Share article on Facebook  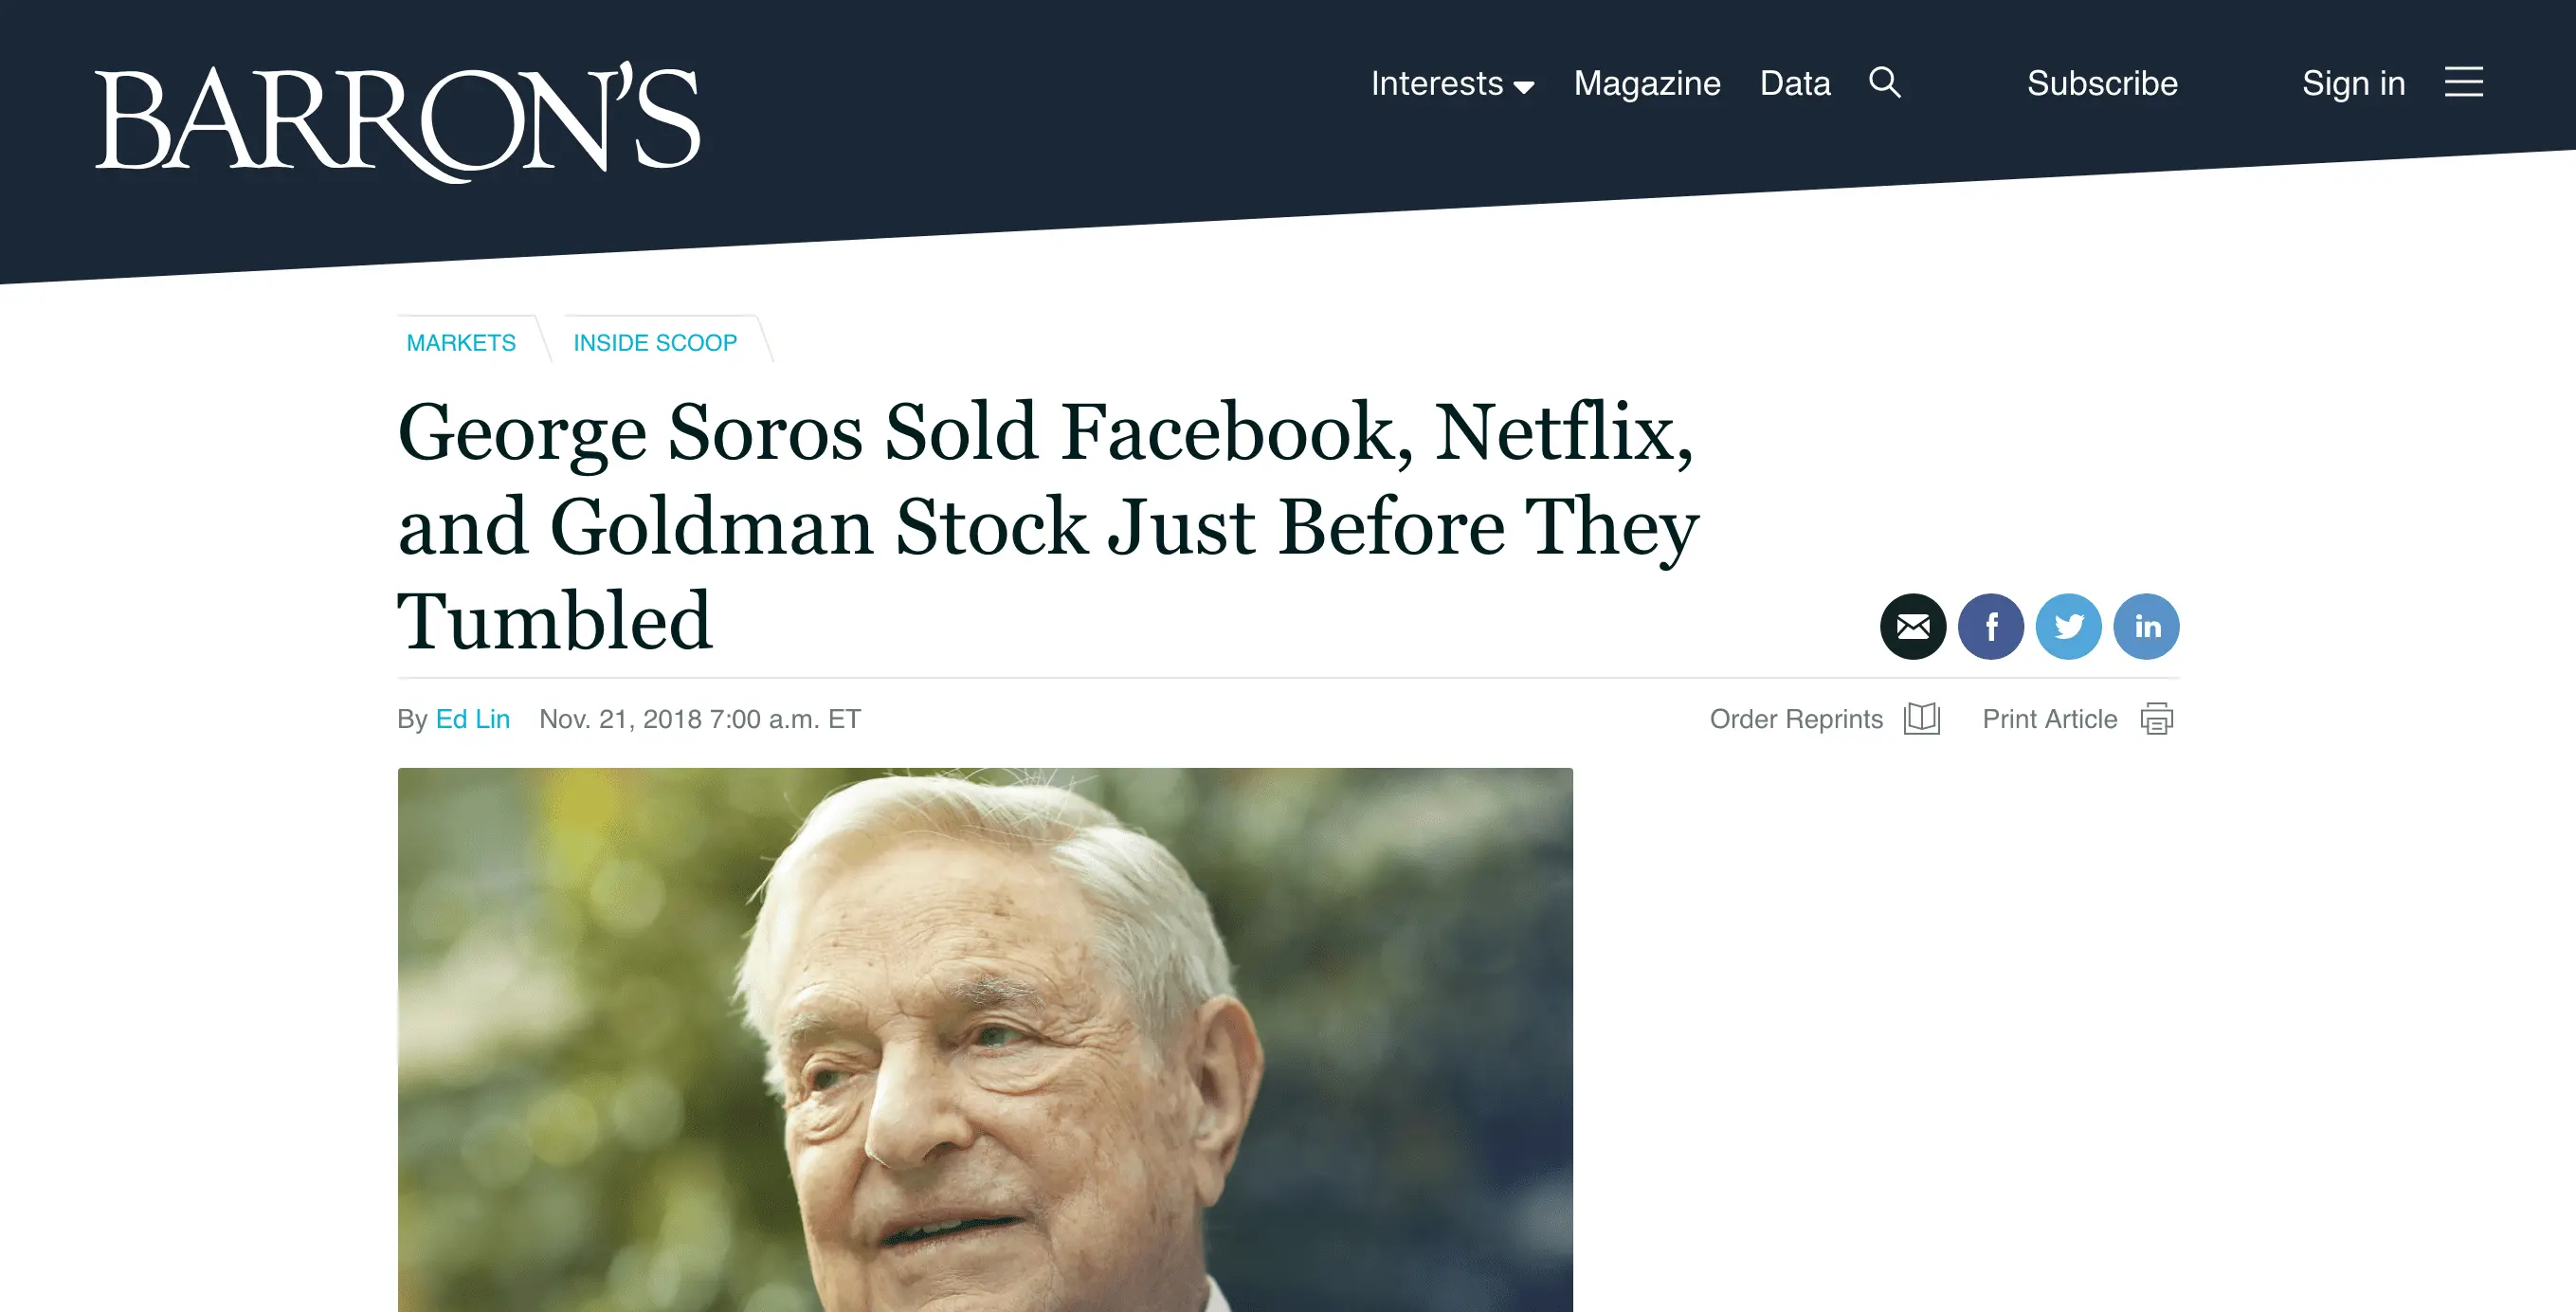[1990, 627]
